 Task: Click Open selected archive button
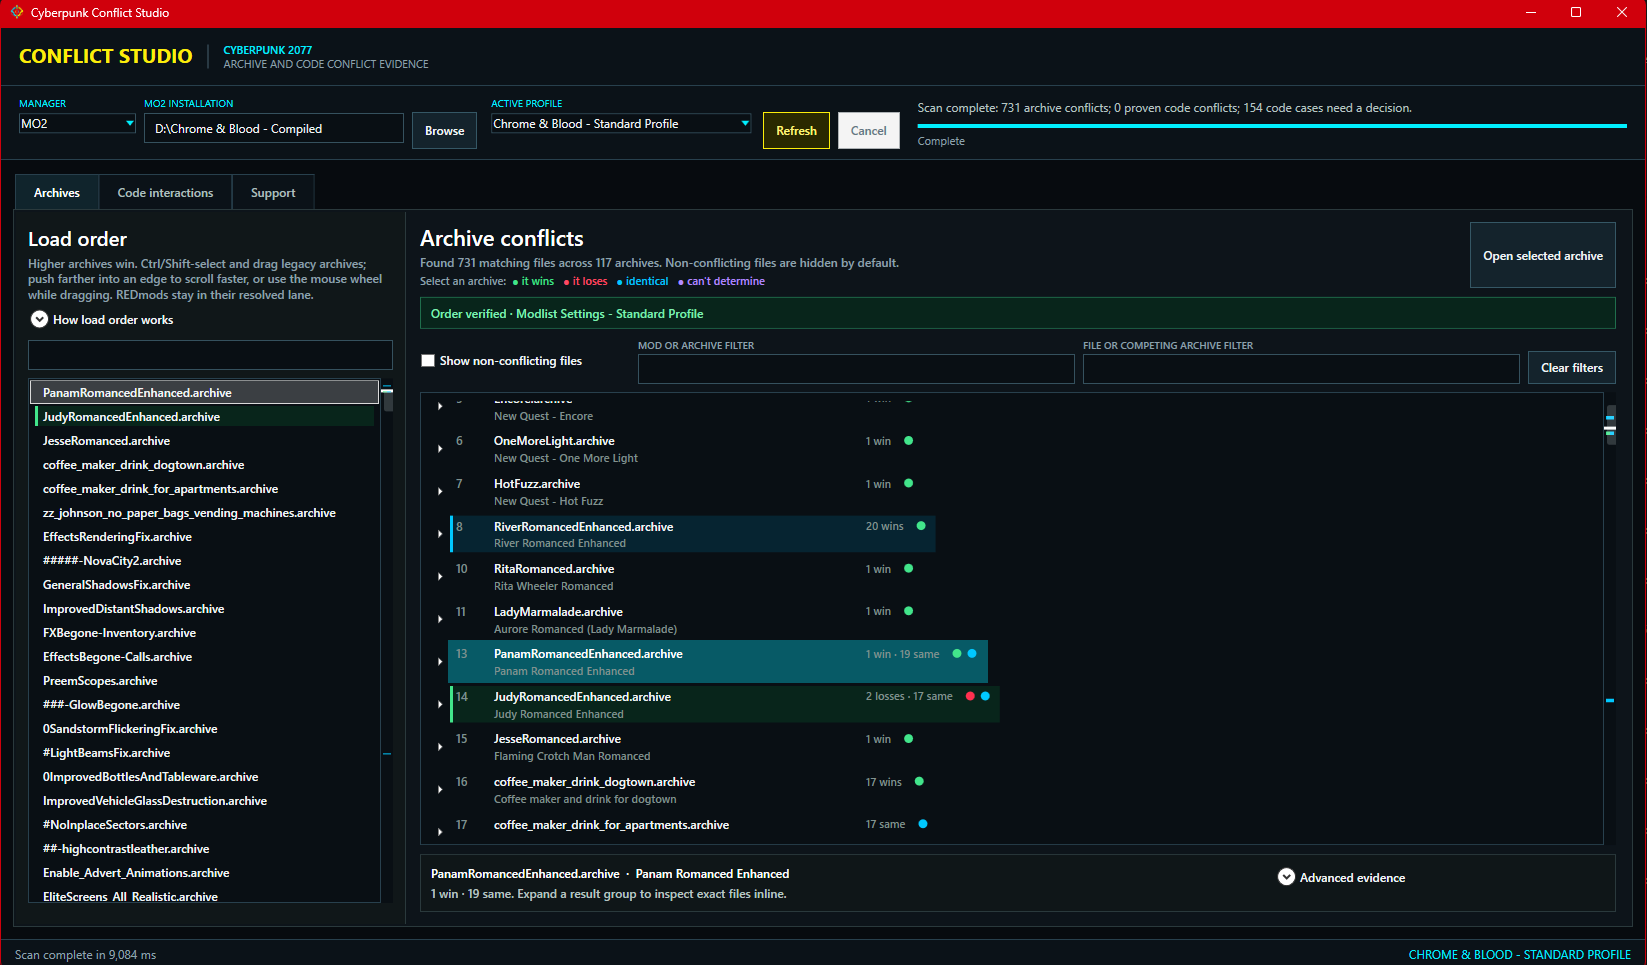click(1542, 255)
